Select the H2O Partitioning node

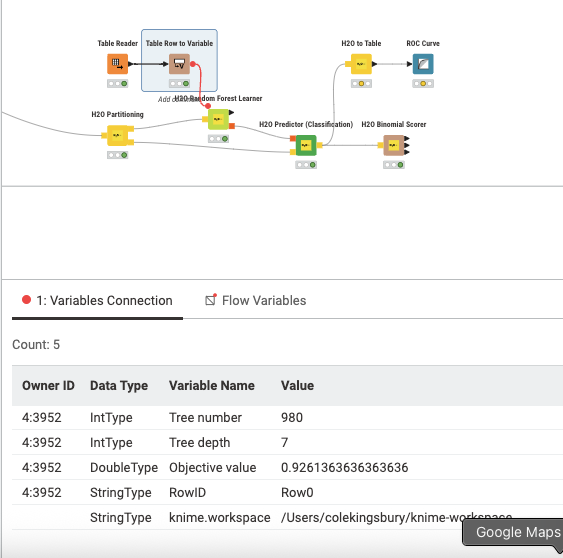tap(117, 135)
